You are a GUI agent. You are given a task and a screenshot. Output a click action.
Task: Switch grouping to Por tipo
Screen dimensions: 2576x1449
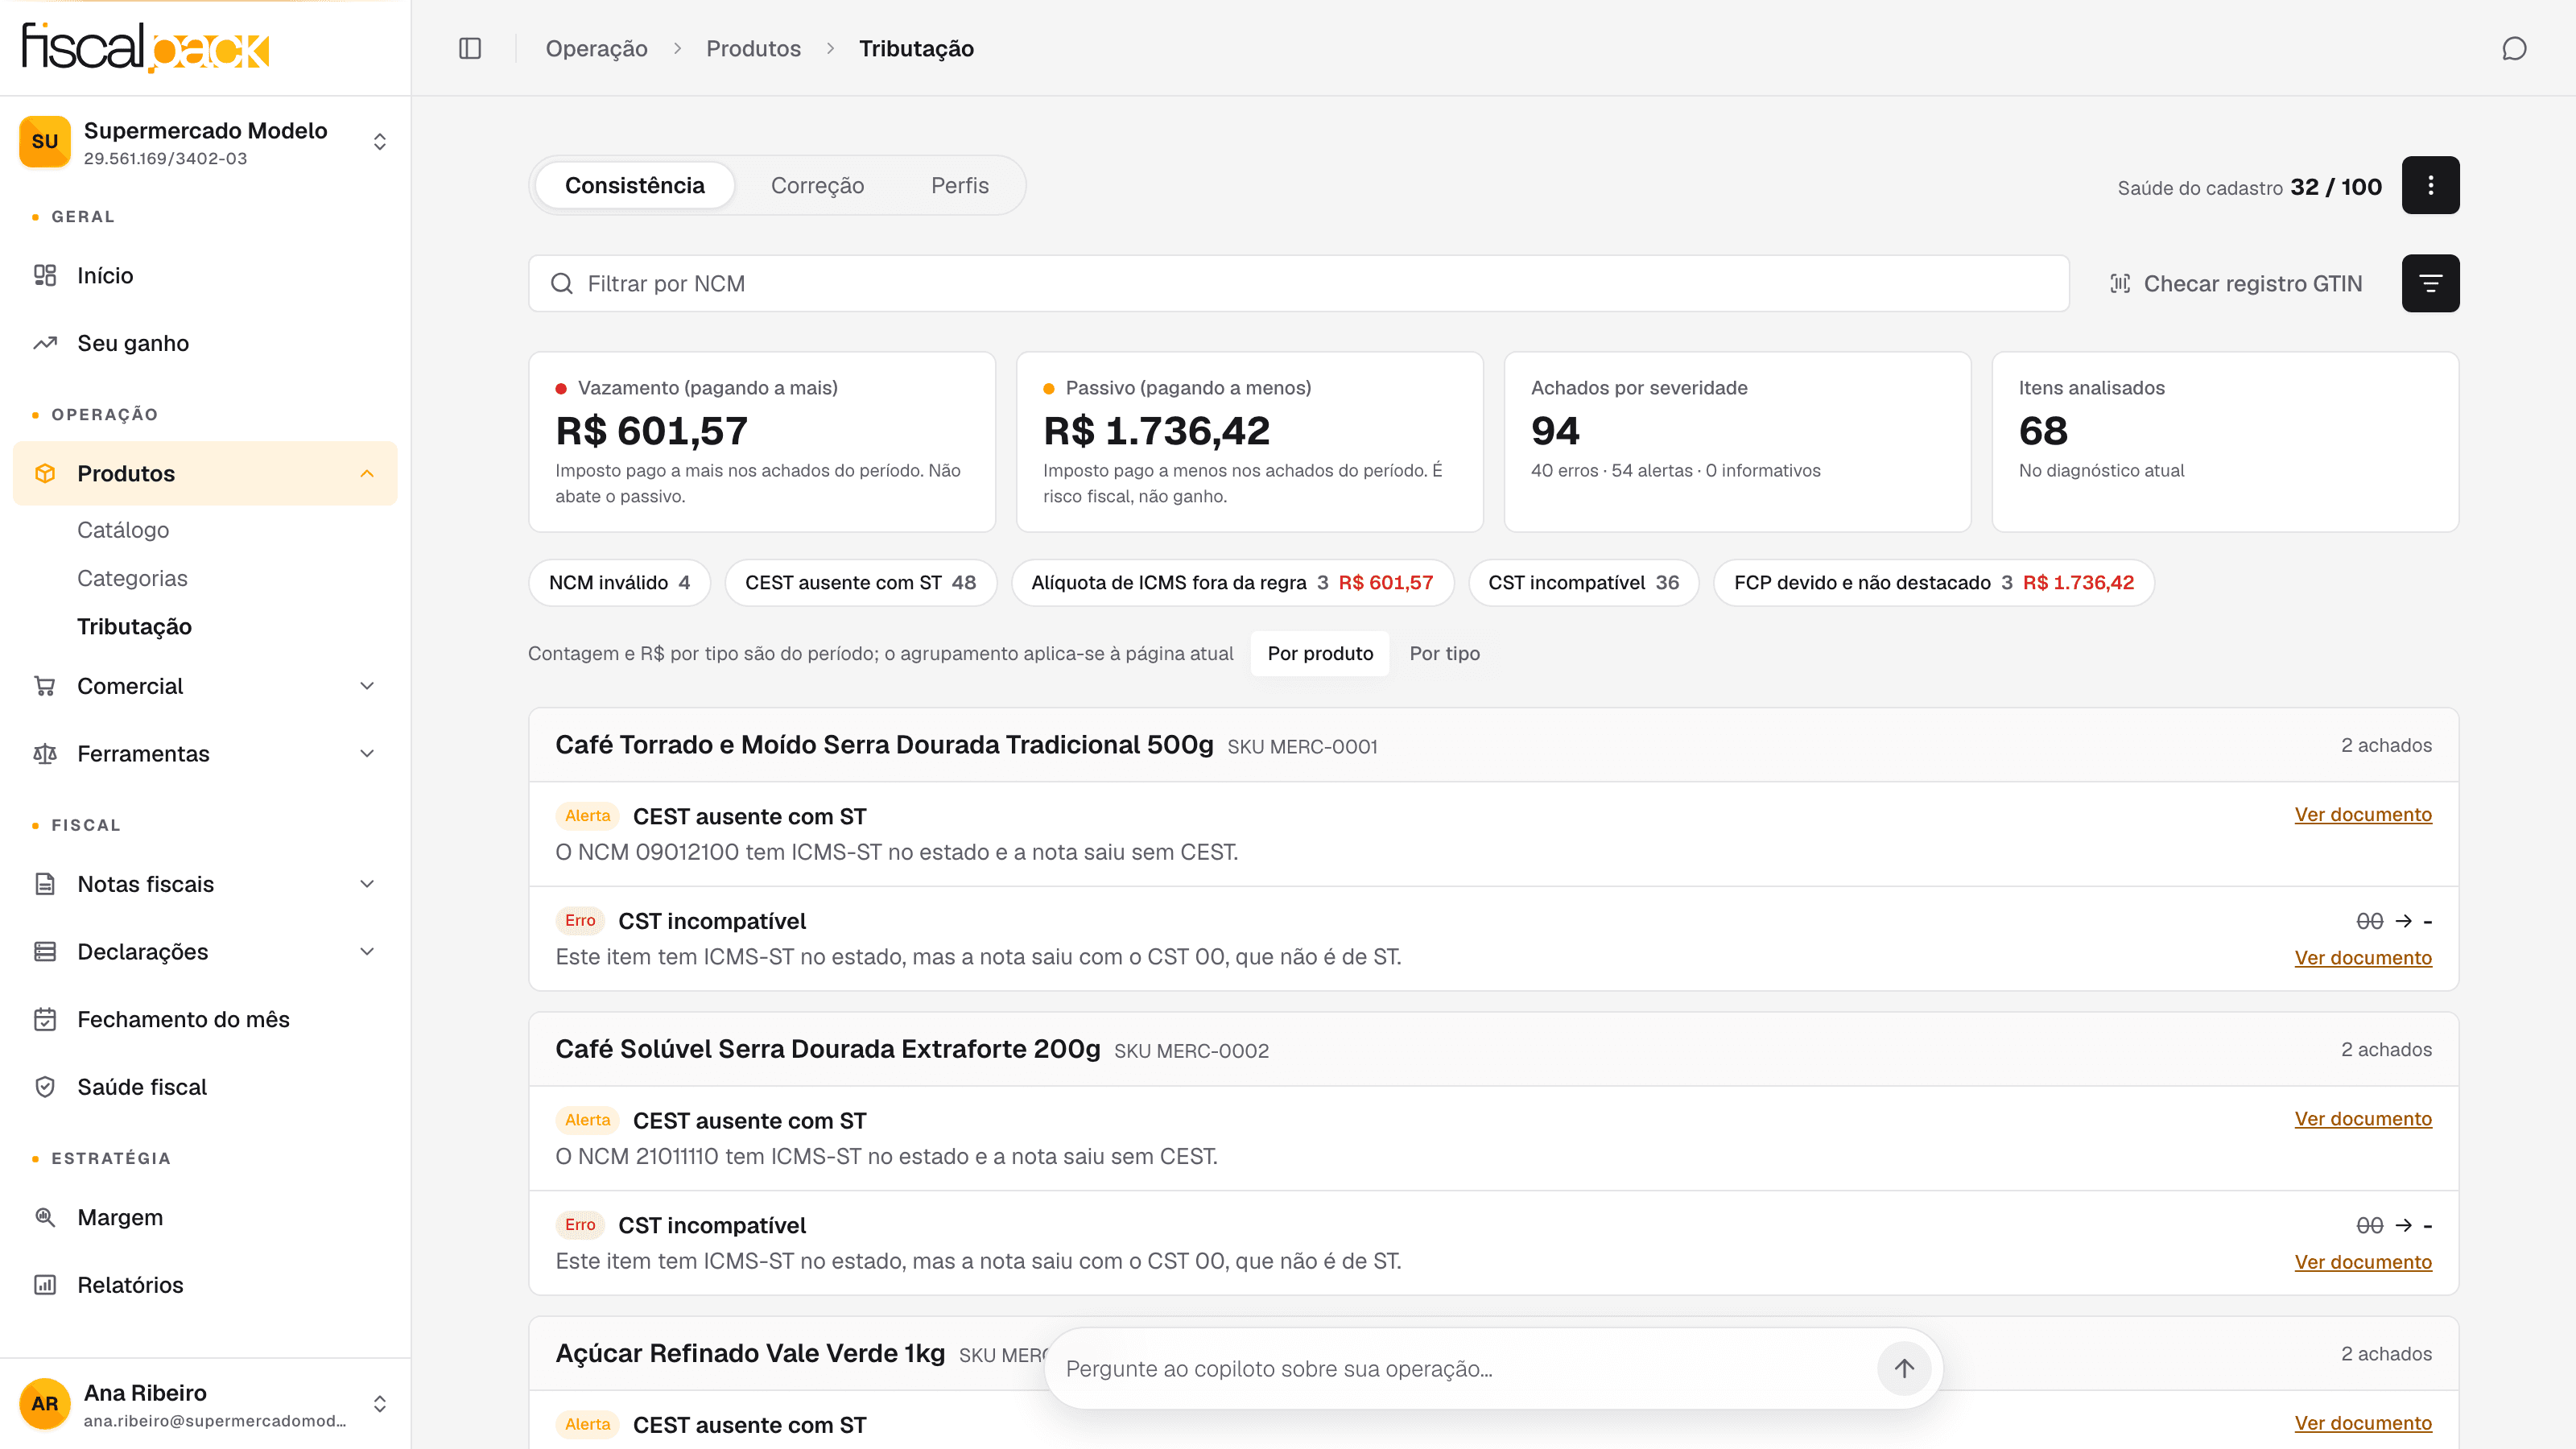(x=1444, y=653)
